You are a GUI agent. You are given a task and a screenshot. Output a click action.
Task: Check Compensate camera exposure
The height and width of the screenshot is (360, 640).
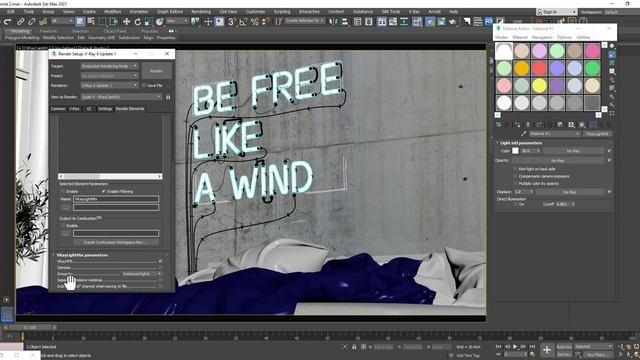516,176
